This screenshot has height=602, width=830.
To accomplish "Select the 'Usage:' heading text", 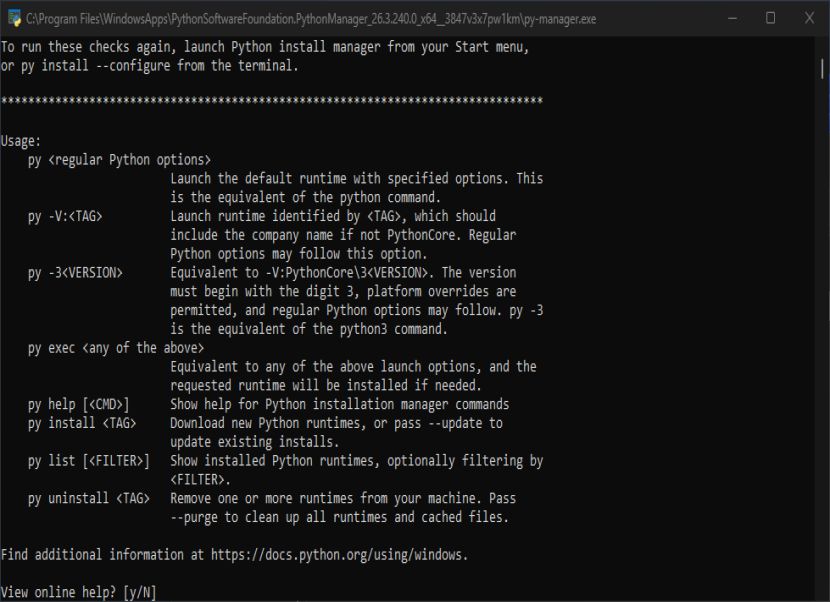I will [21, 141].
